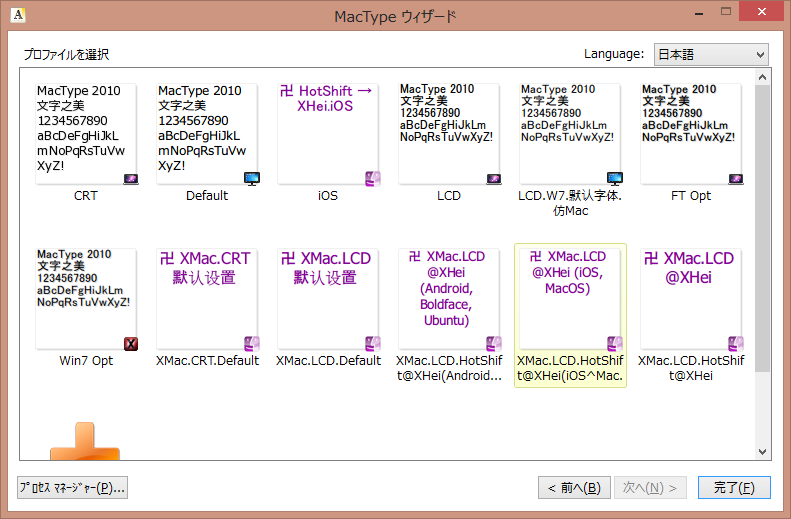Viewport: 791px width, 519px height.
Task: Click the MacType app icon in title bar
Action: click(18, 15)
